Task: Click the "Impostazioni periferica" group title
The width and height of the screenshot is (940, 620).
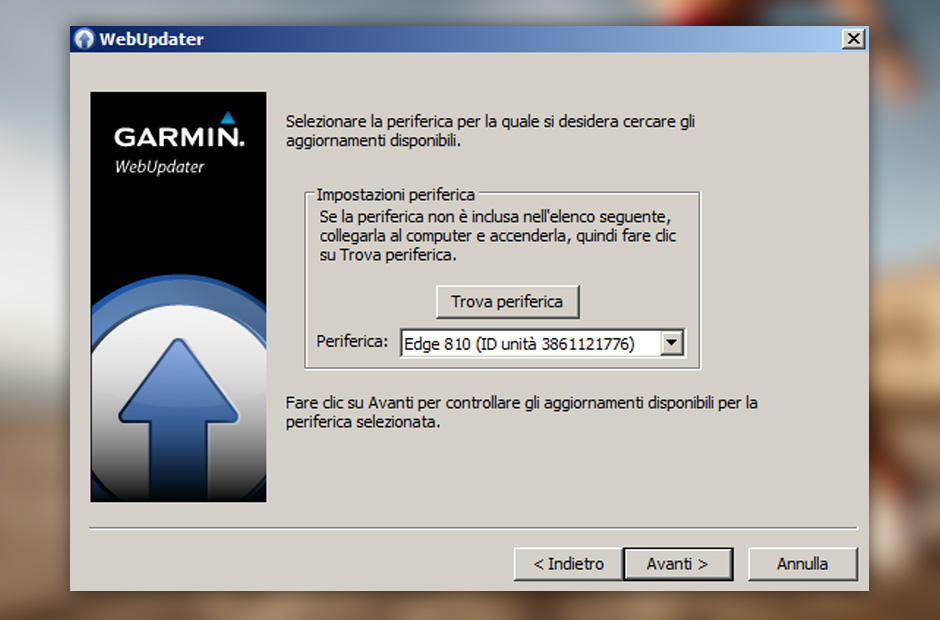Action: point(396,195)
